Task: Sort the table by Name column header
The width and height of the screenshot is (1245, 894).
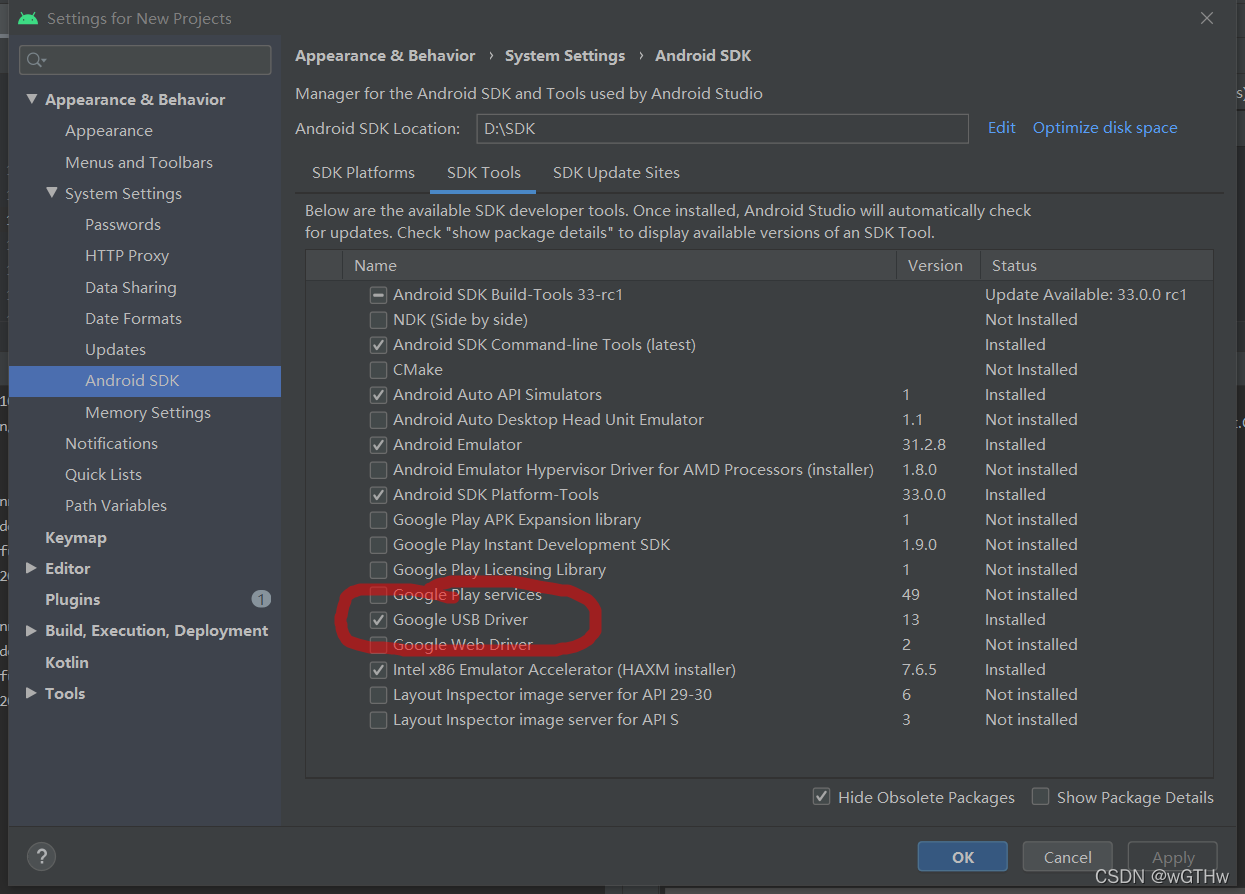Action: click(620, 266)
